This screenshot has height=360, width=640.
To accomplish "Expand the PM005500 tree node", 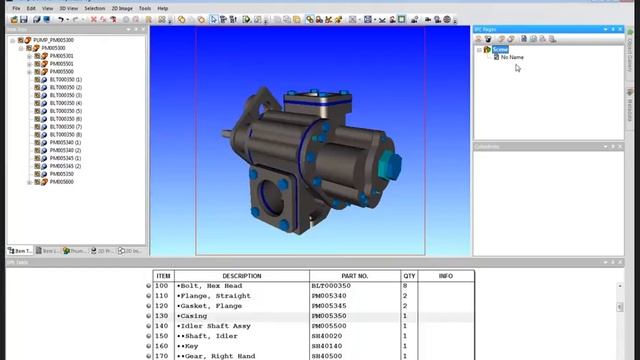I will pyautogui.click(x=29, y=72).
